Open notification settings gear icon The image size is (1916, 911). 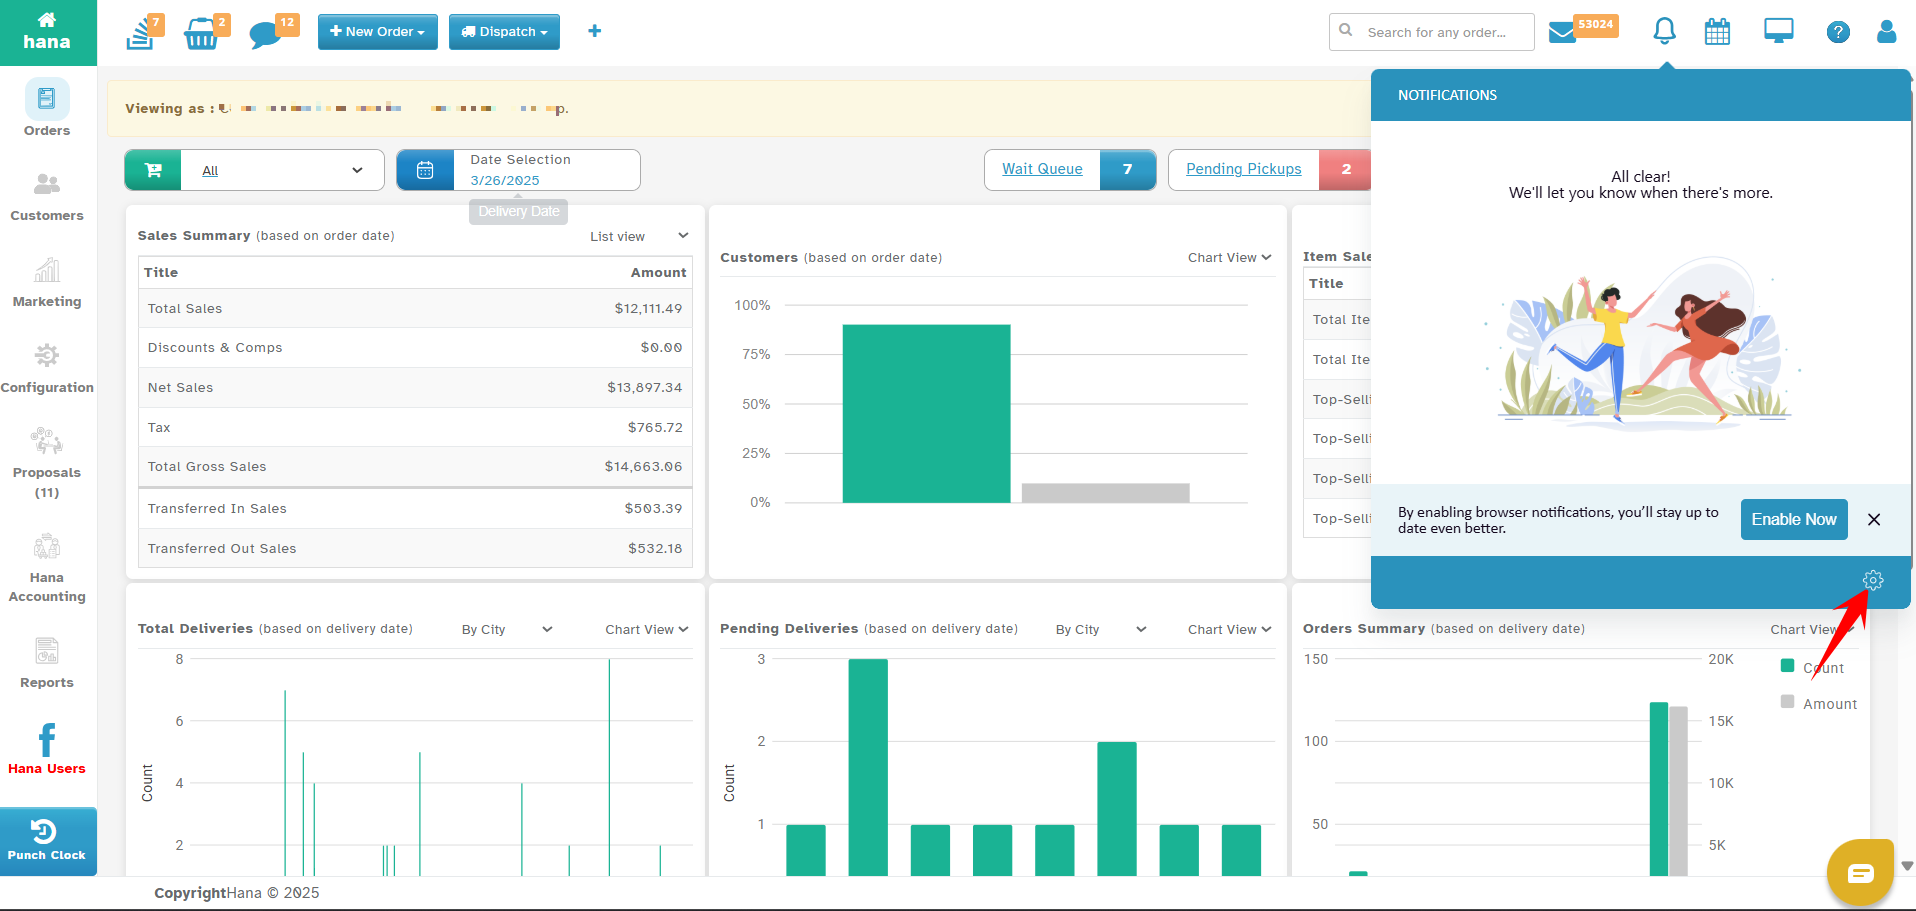pyautogui.click(x=1873, y=580)
